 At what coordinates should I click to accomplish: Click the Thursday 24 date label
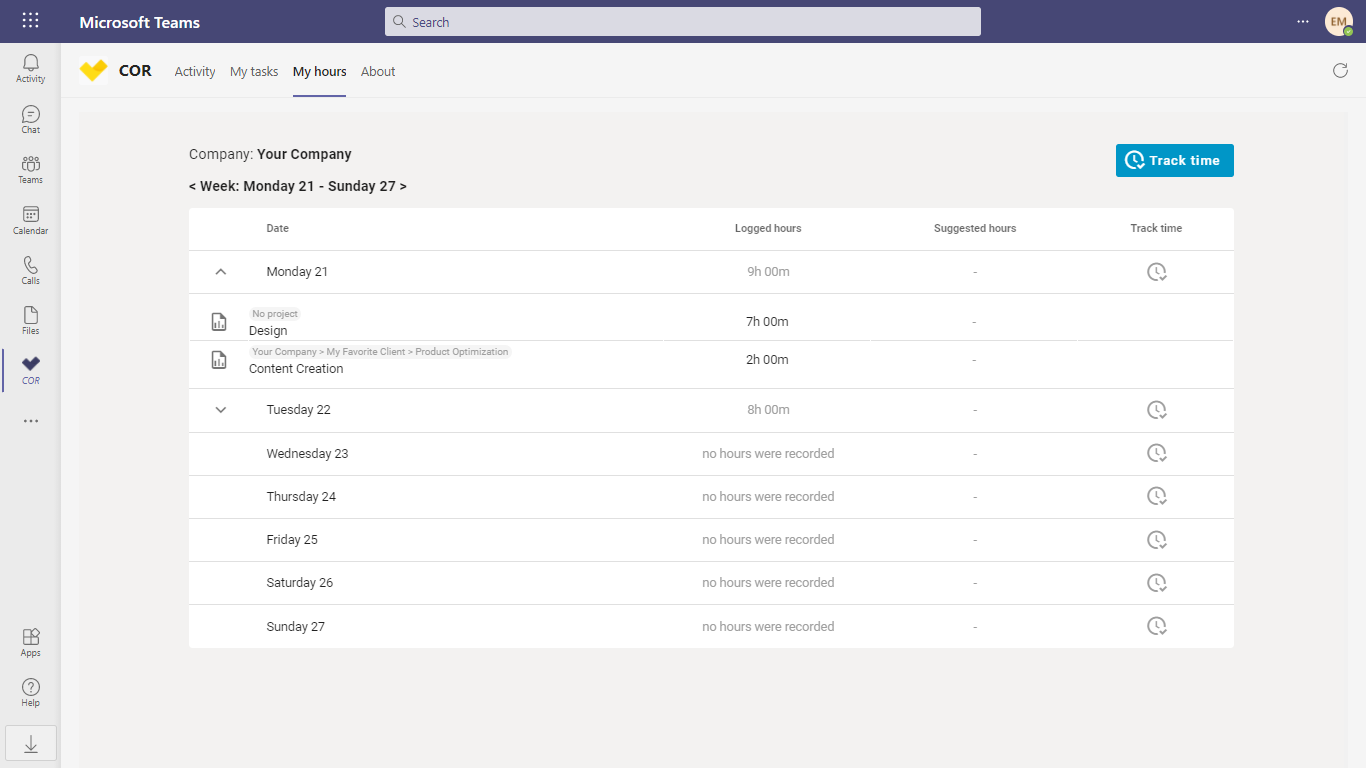pos(301,497)
